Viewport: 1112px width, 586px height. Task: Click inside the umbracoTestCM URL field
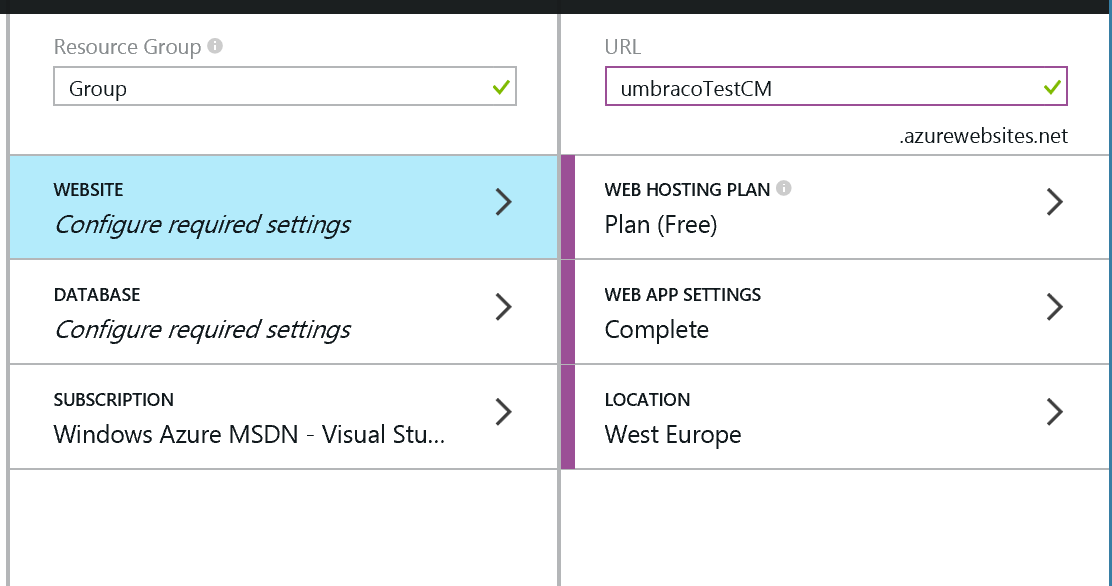pyautogui.click(x=836, y=87)
